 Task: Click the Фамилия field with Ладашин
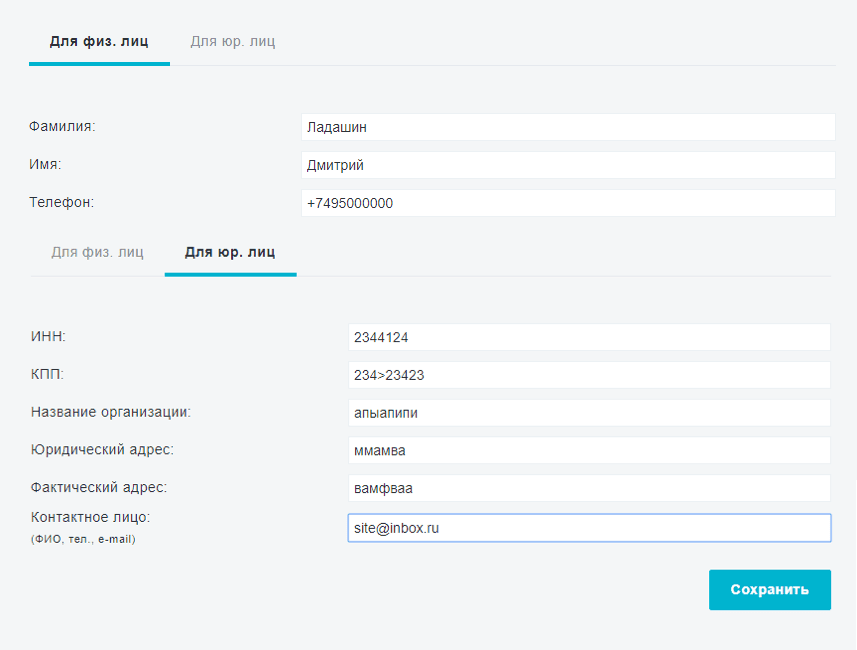[568, 127]
